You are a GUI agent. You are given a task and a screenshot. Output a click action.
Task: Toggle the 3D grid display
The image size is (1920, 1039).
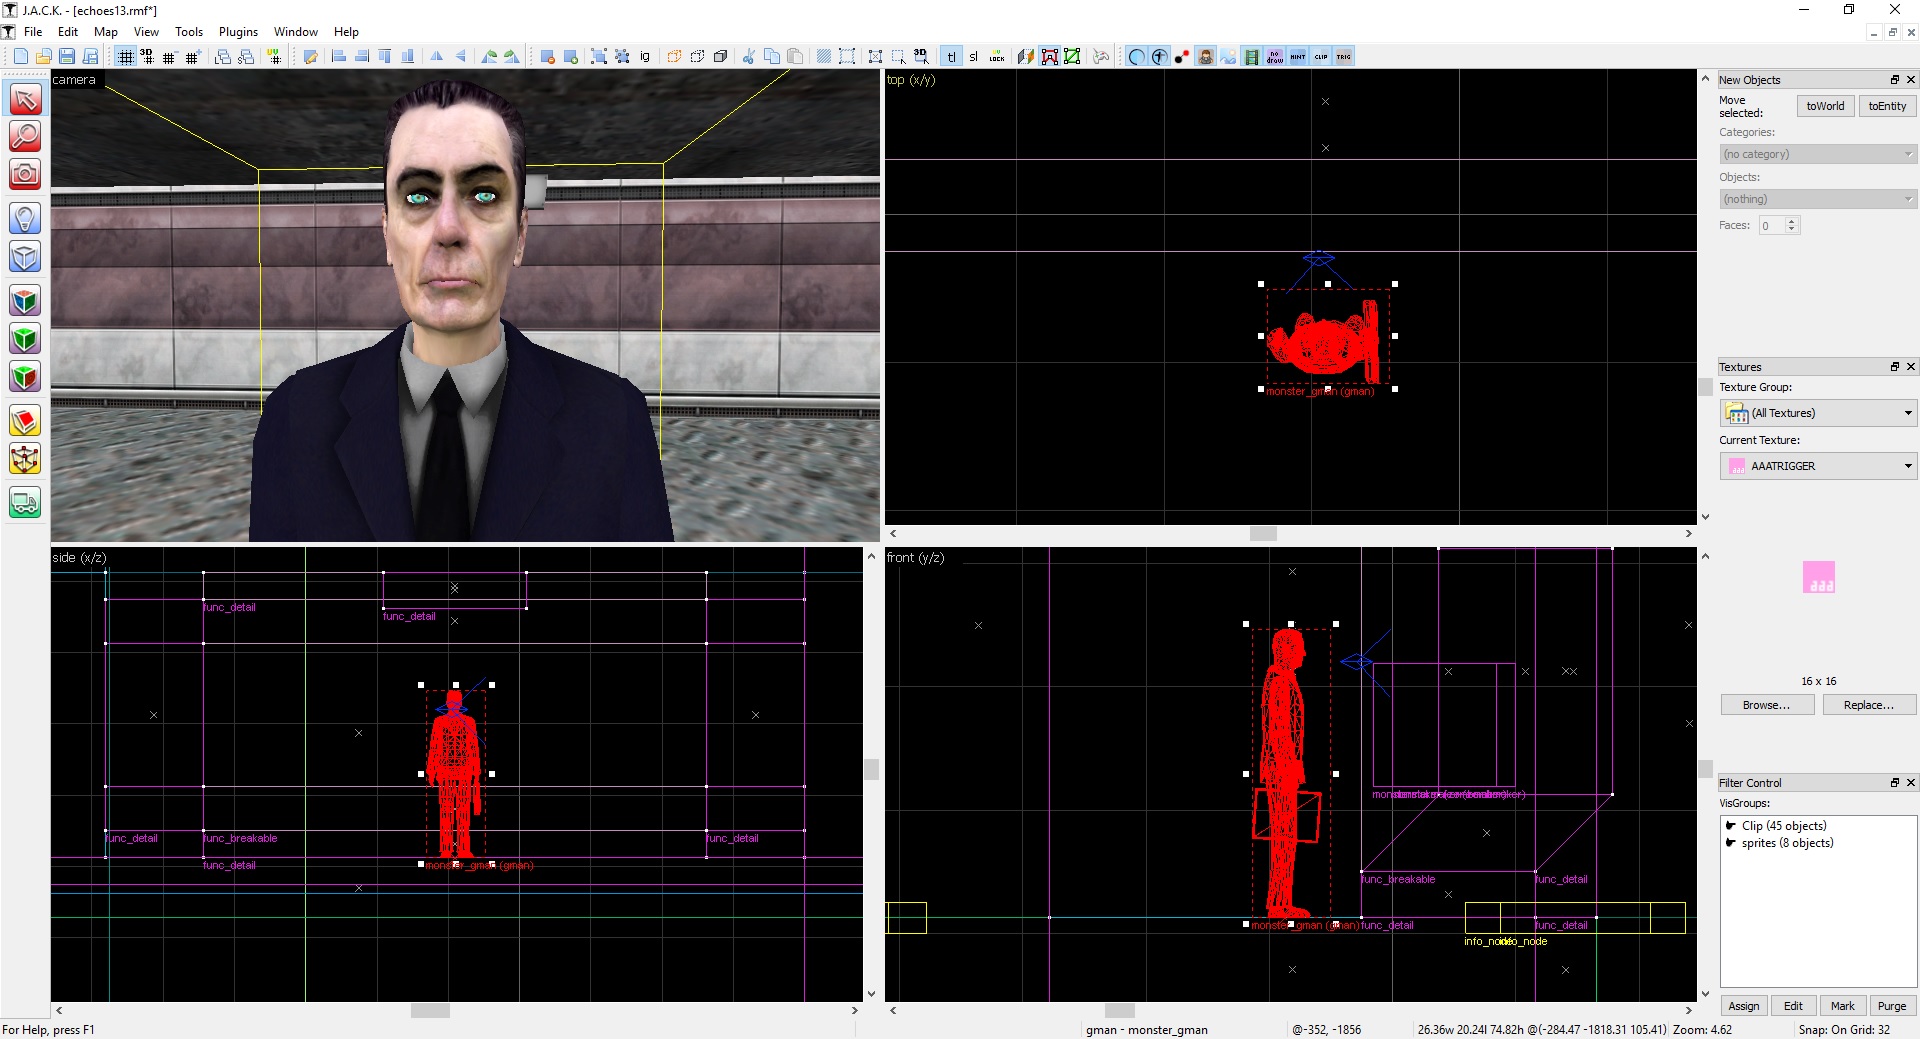[147, 56]
